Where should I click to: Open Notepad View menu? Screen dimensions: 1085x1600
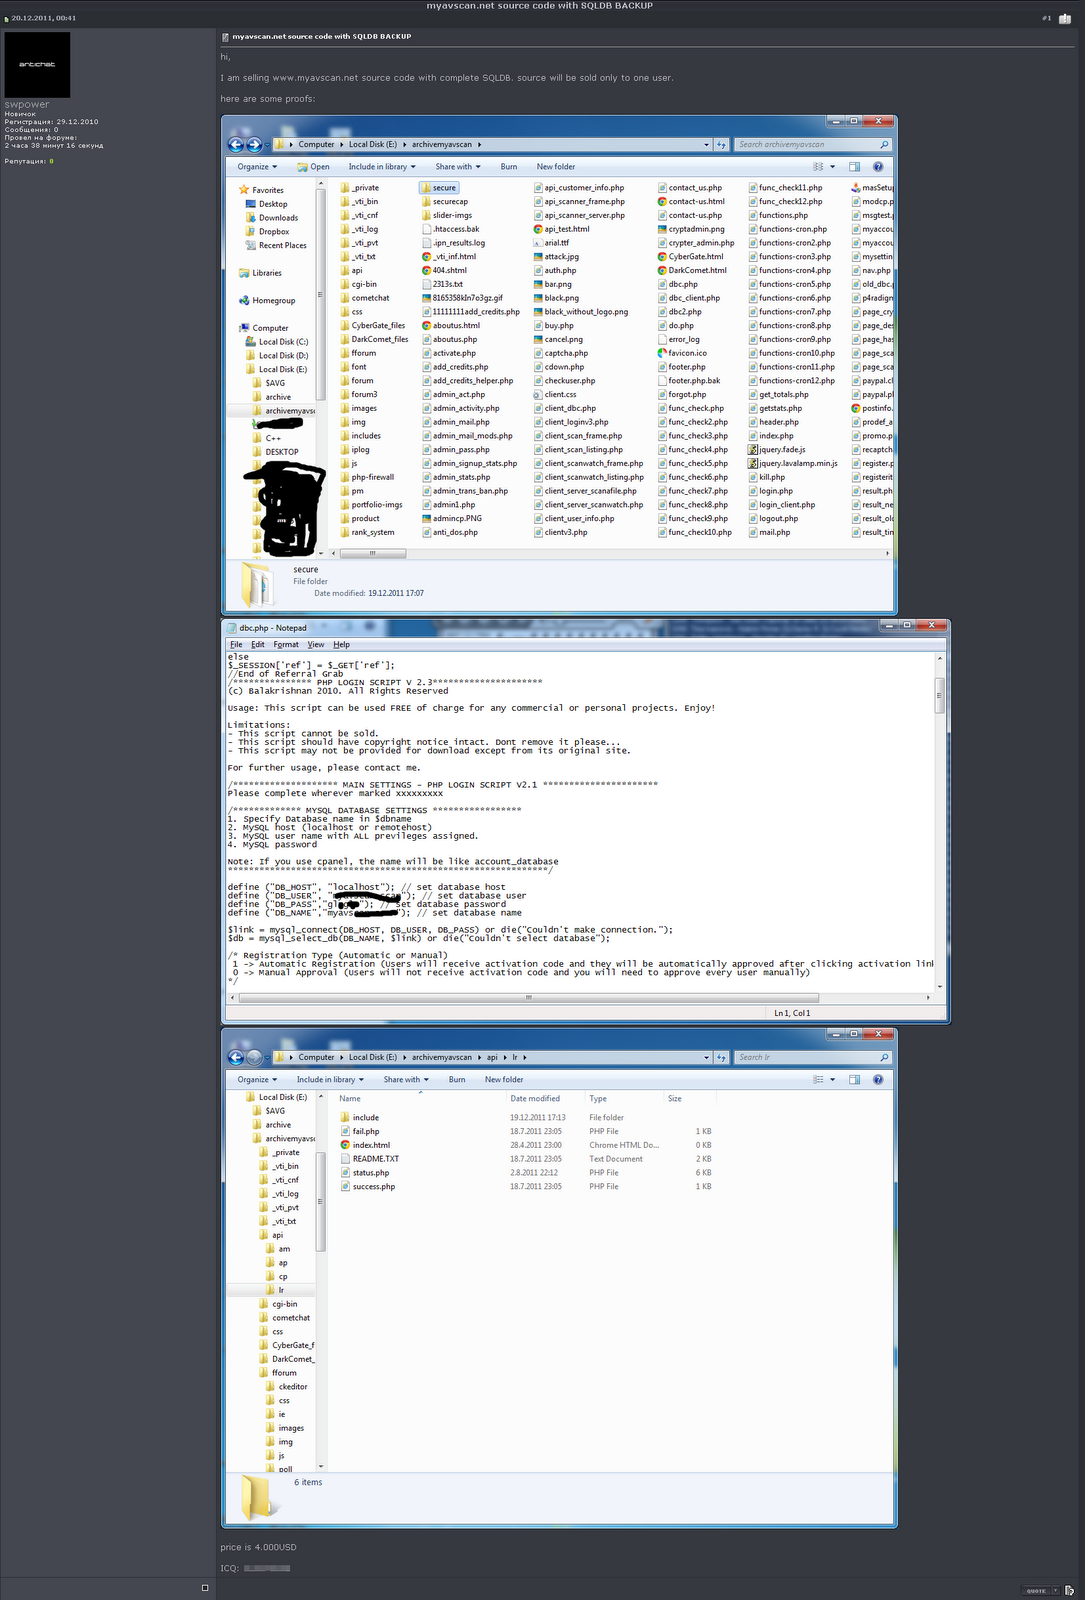coord(316,645)
